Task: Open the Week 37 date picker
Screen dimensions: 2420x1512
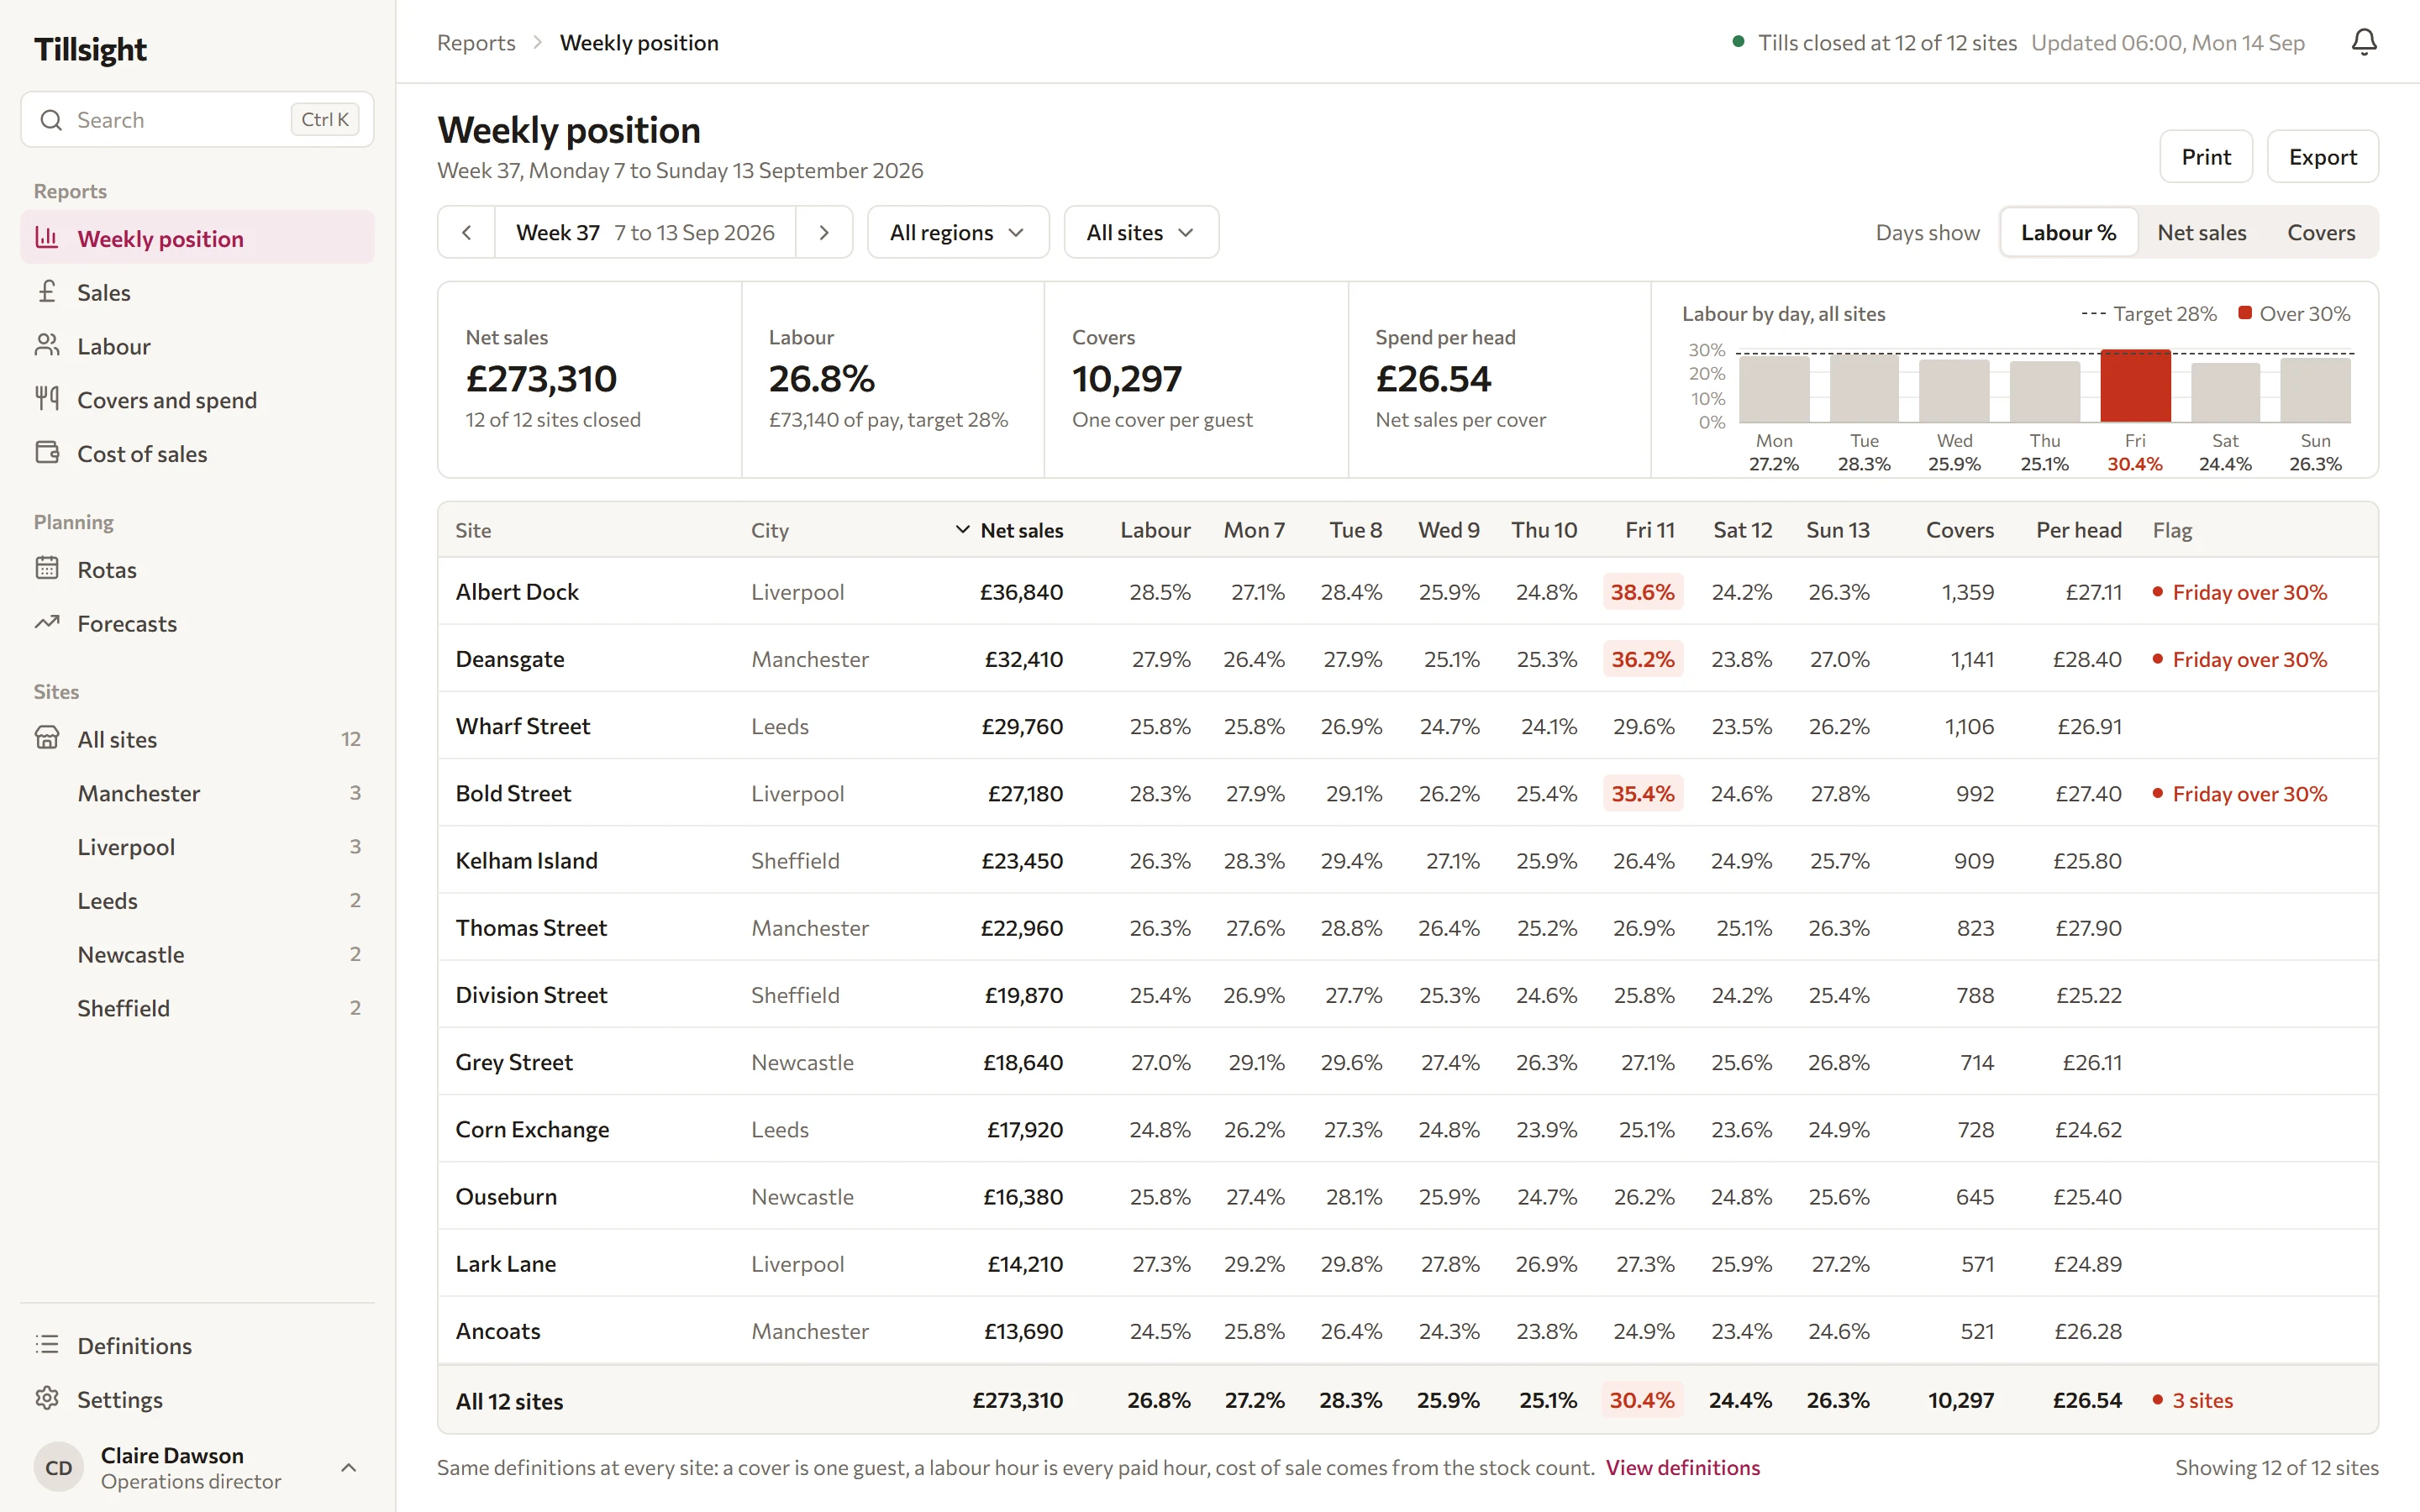Action: pos(645,232)
